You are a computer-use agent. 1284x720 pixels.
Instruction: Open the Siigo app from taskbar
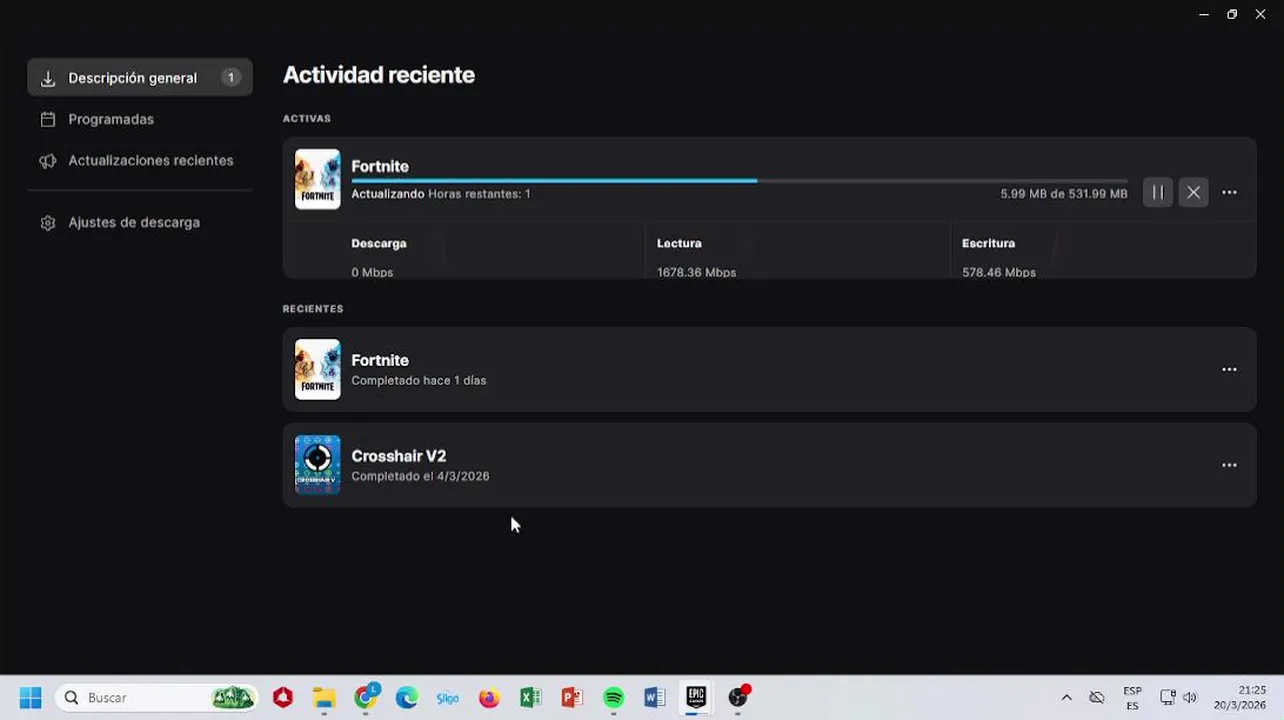tap(448, 697)
